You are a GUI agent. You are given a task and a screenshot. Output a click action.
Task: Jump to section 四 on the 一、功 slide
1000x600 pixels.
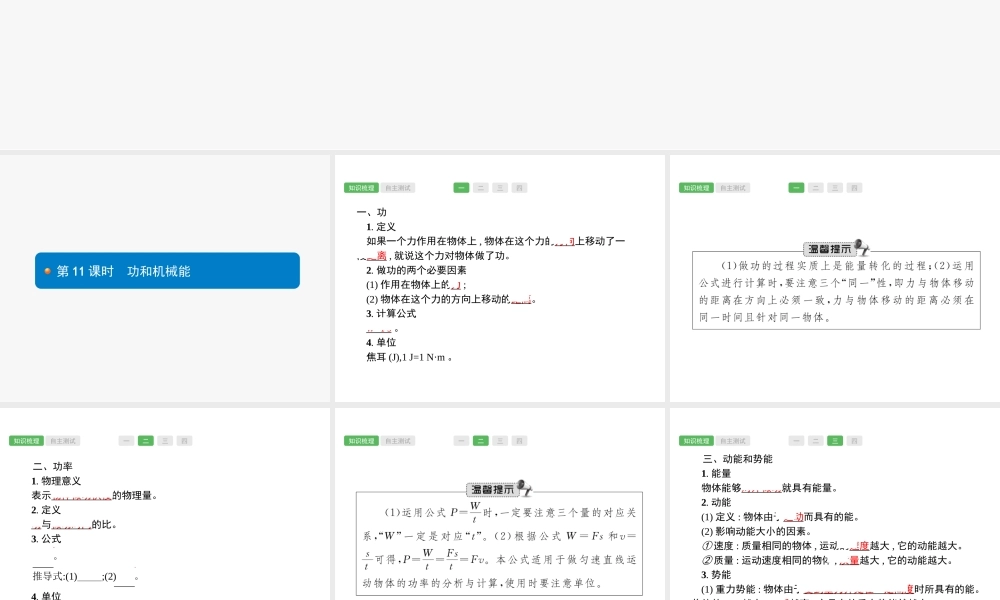pyautogui.click(x=519, y=188)
